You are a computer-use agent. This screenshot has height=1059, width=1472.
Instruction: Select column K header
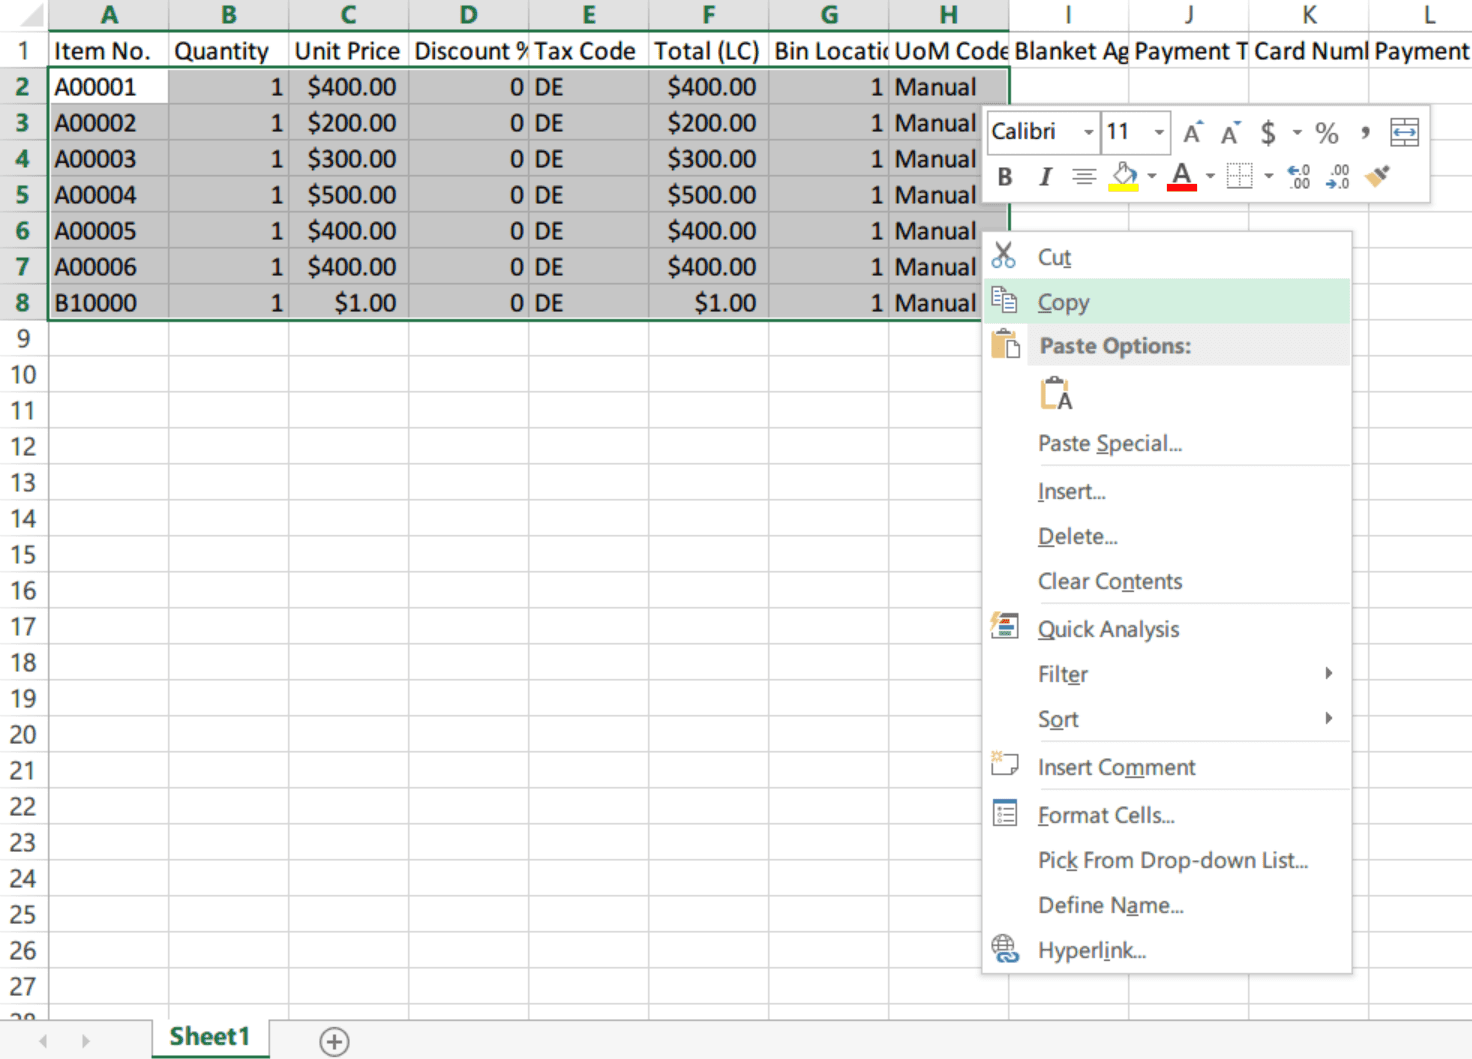1309,15
